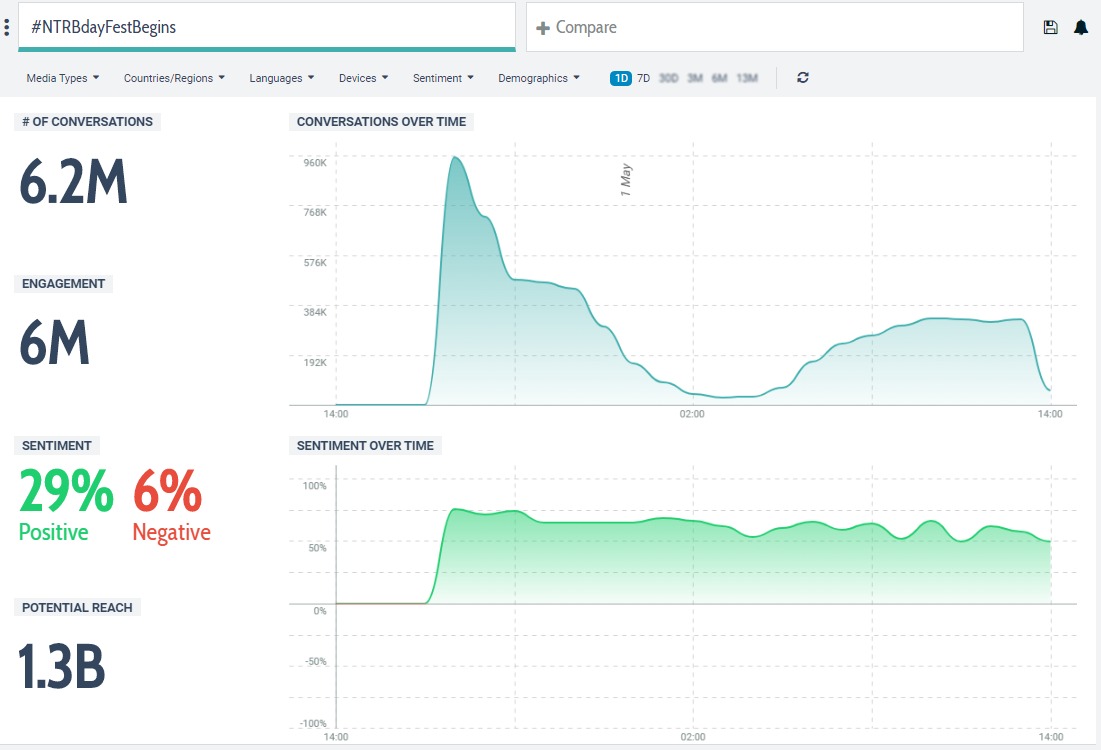Click the -50% sentiment axis label
Viewport: 1101px width, 750px height.
coord(316,662)
